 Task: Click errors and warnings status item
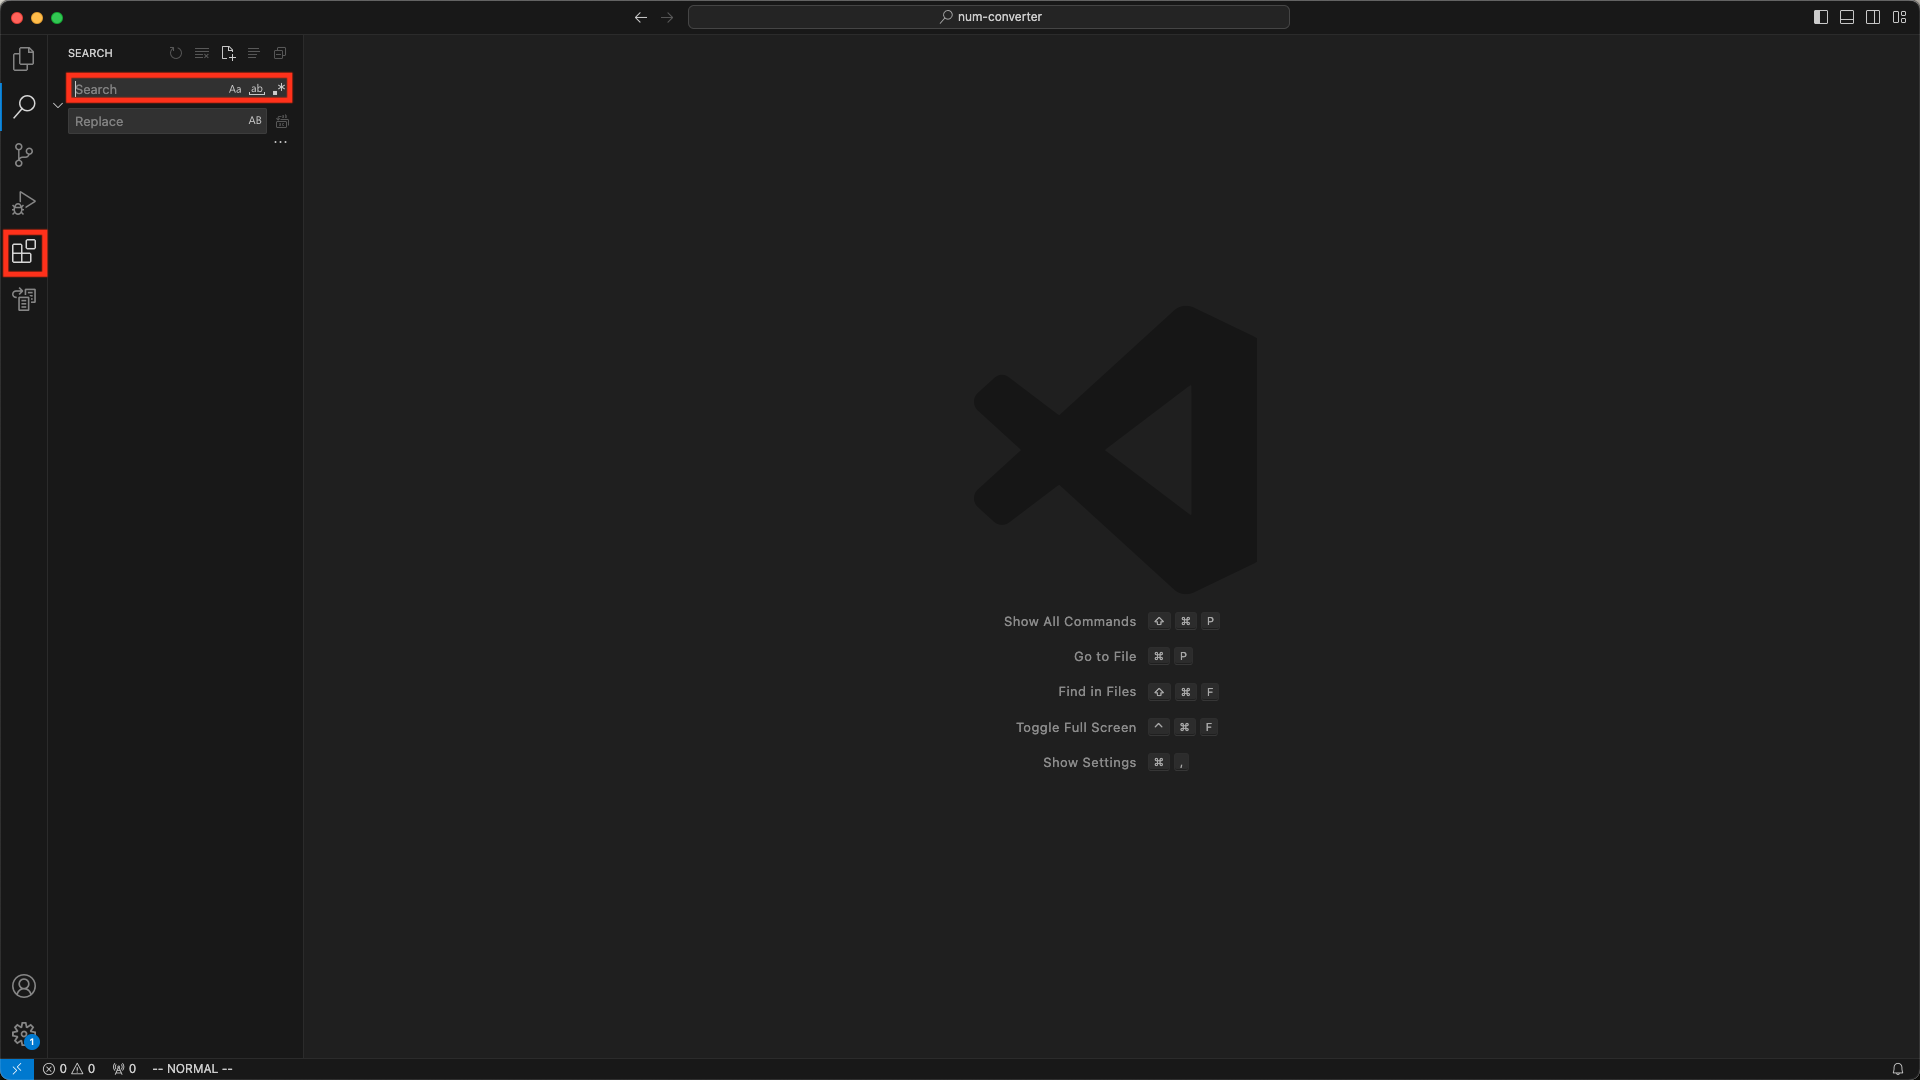click(69, 1069)
